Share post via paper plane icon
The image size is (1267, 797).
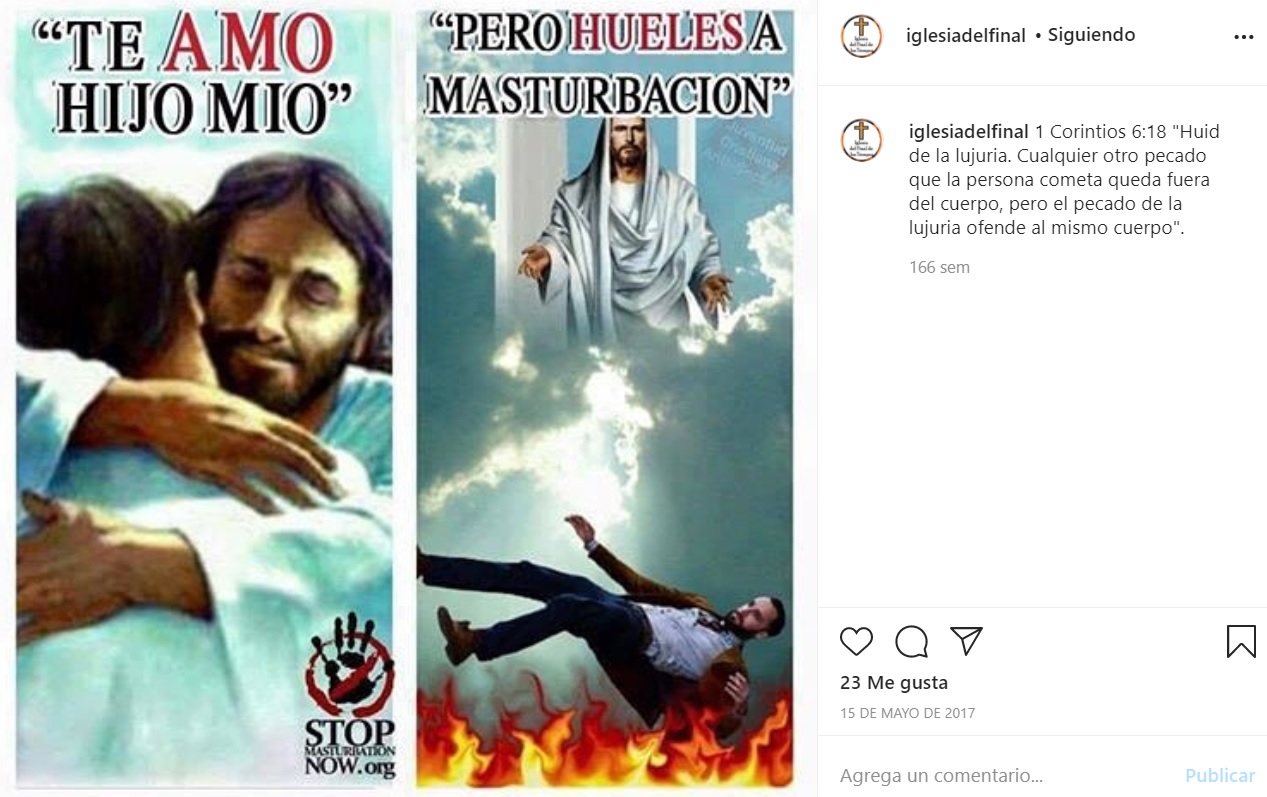[x=966, y=641]
